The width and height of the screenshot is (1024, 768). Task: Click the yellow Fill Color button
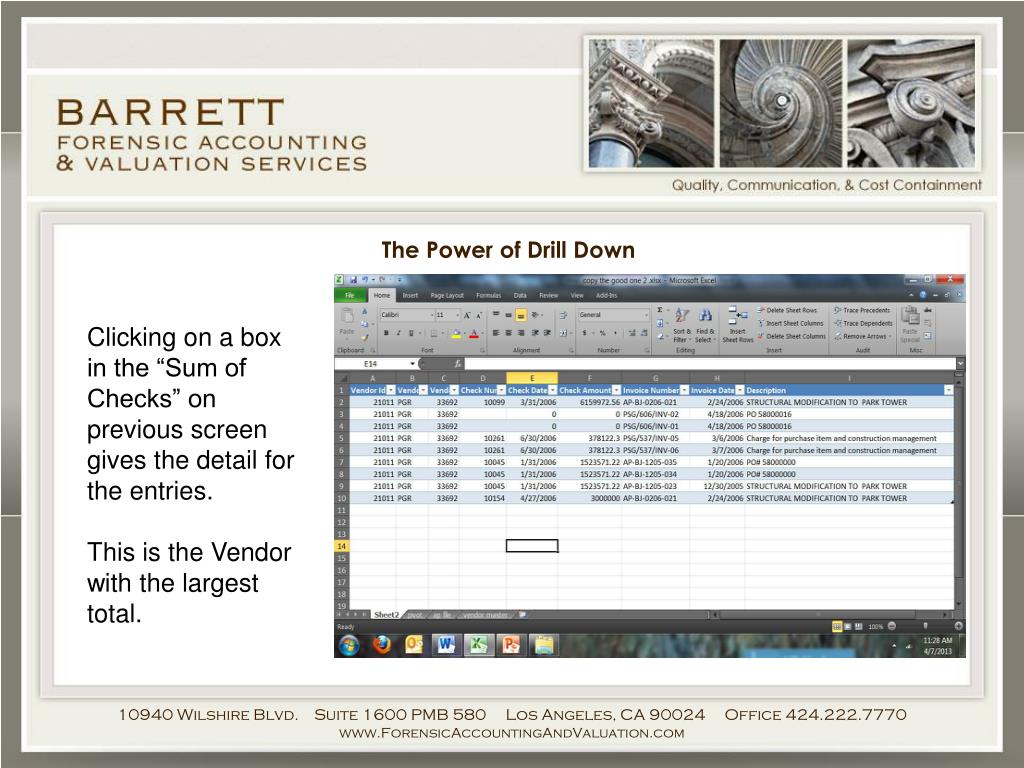[x=456, y=334]
